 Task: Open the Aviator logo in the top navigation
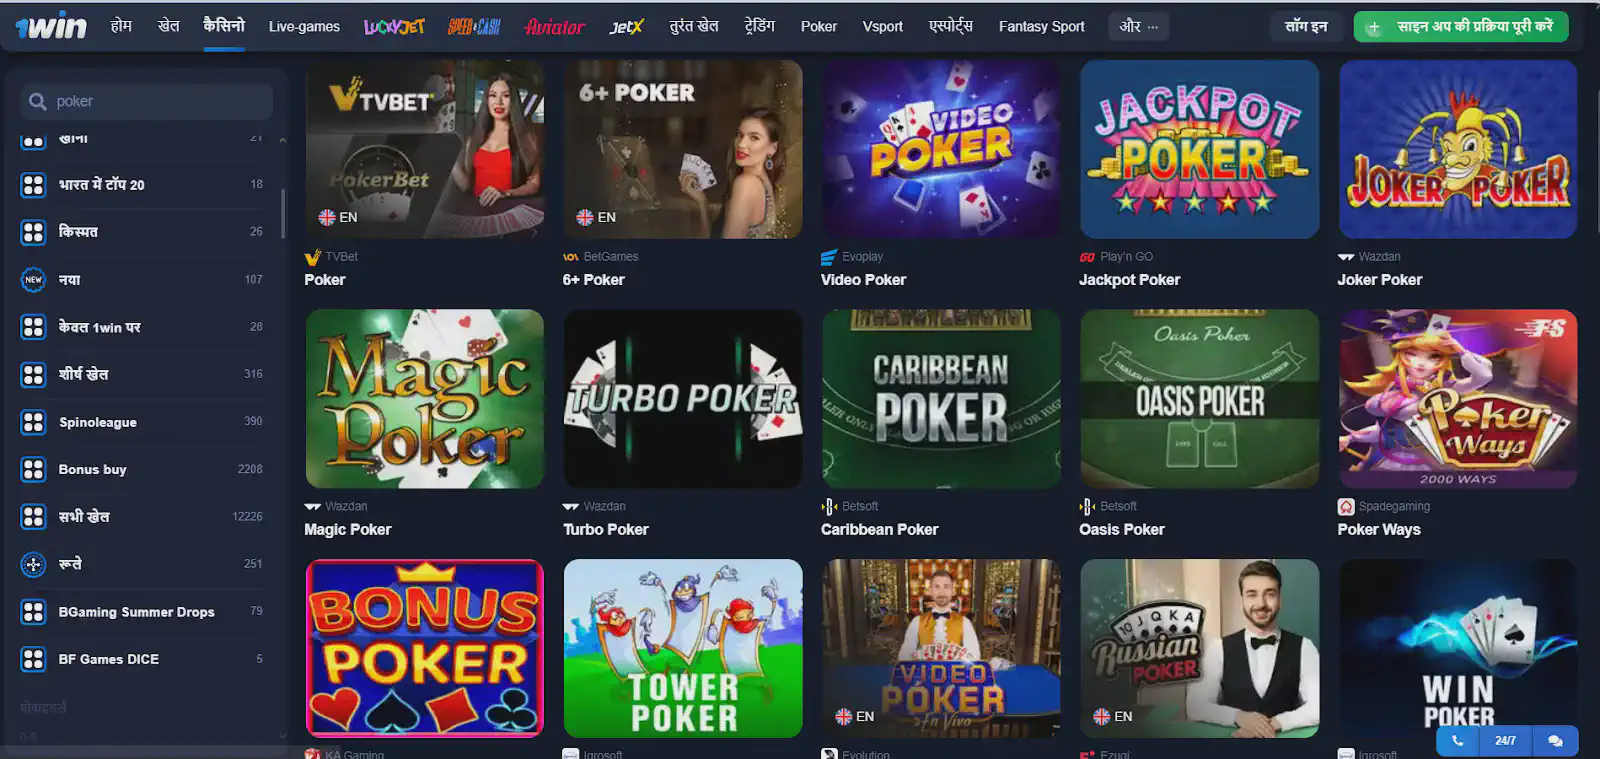tap(555, 27)
